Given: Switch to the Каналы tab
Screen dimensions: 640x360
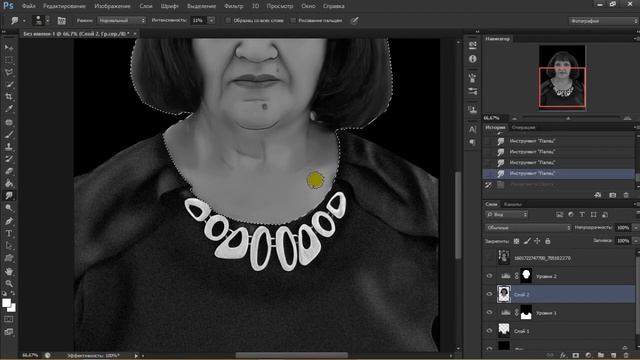Looking at the screenshot, I should click(x=513, y=204).
